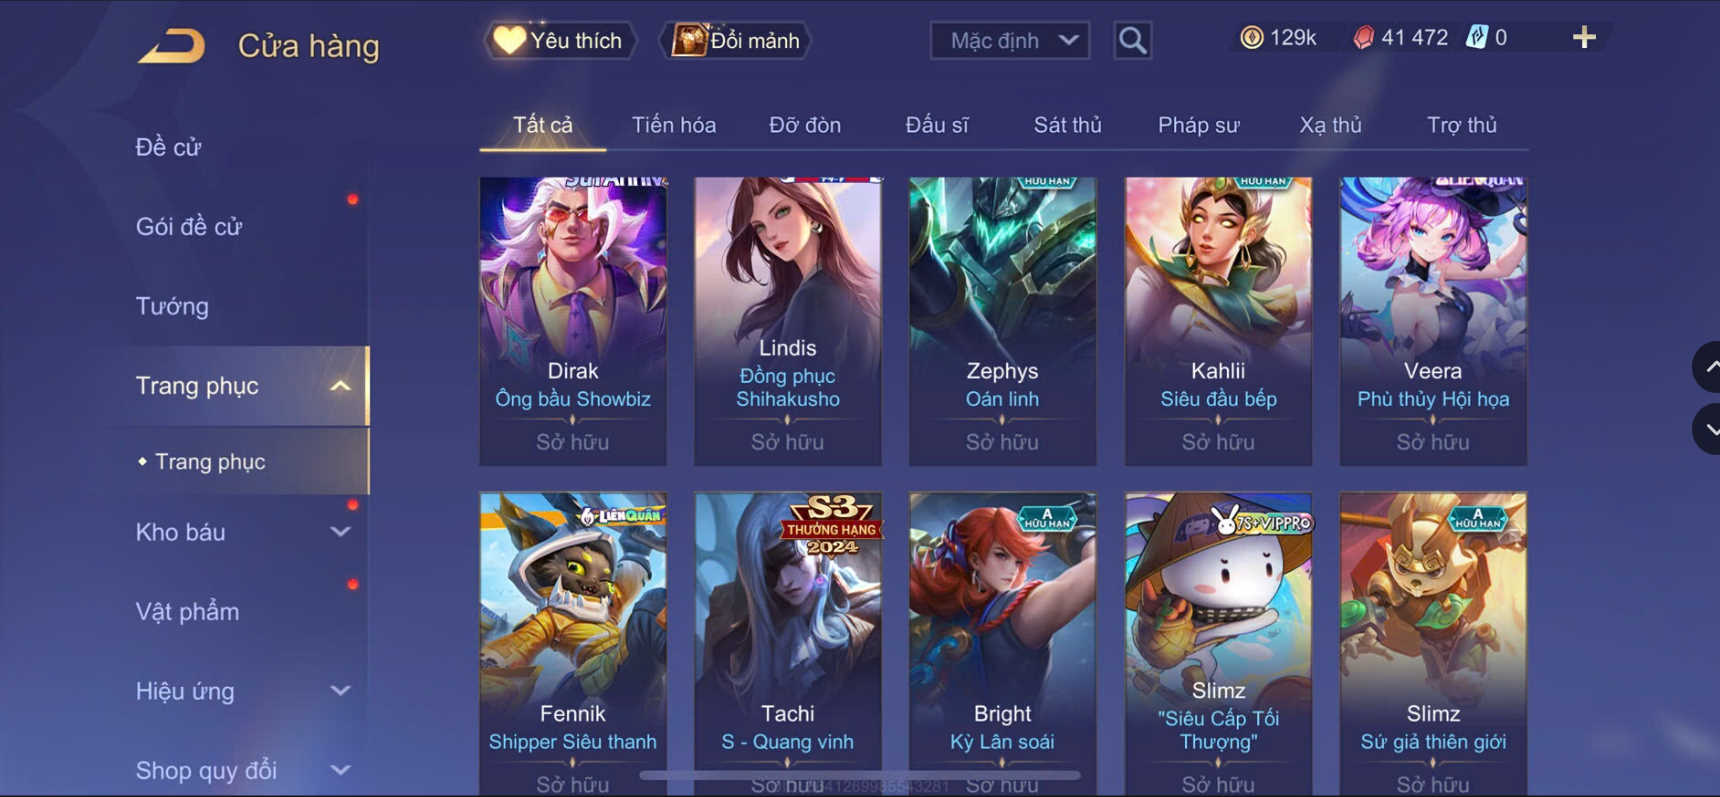
Task: Tap the plus icon to add currency
Action: pos(1584,38)
